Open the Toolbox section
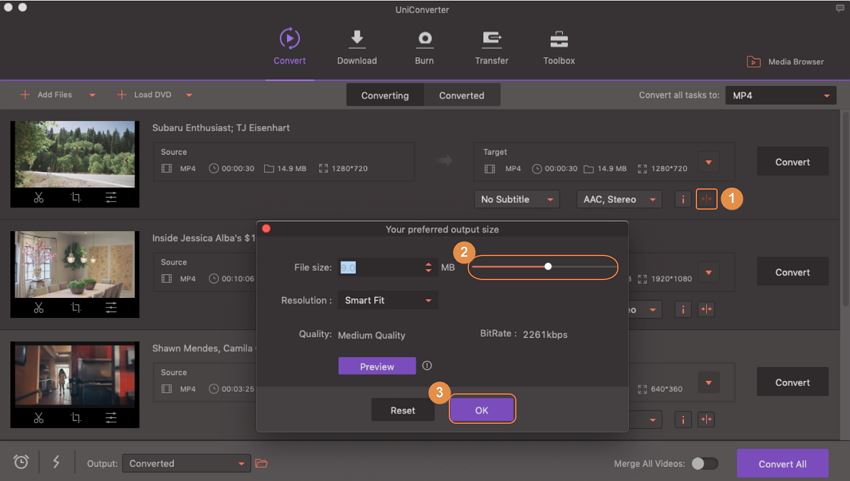Viewport: 850px width, 481px height. [x=559, y=47]
